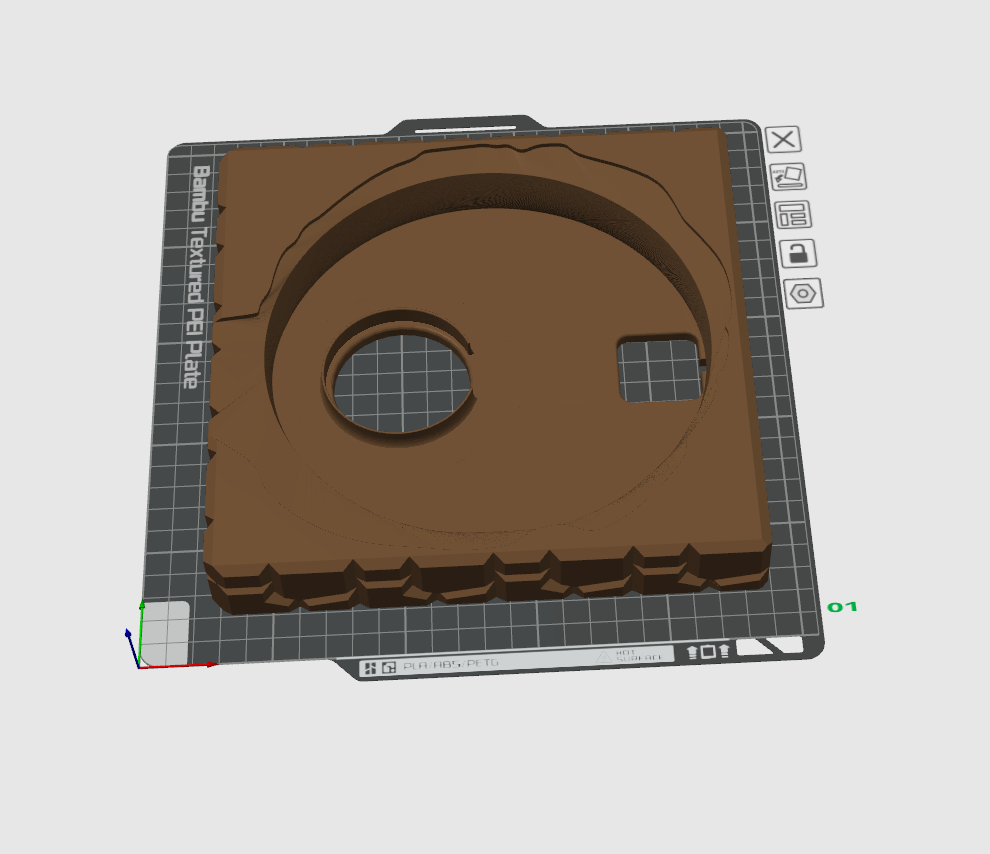Viewport: 990px width, 854px height.
Task: Click the PLA/ABS/PETG plate label
Action: [x=451, y=665]
